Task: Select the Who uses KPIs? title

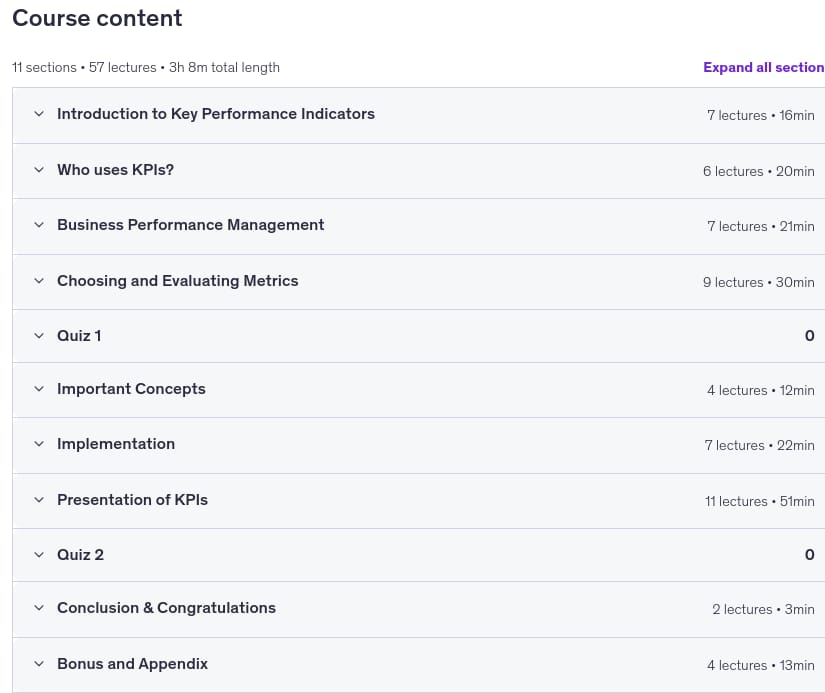Action: 115,169
